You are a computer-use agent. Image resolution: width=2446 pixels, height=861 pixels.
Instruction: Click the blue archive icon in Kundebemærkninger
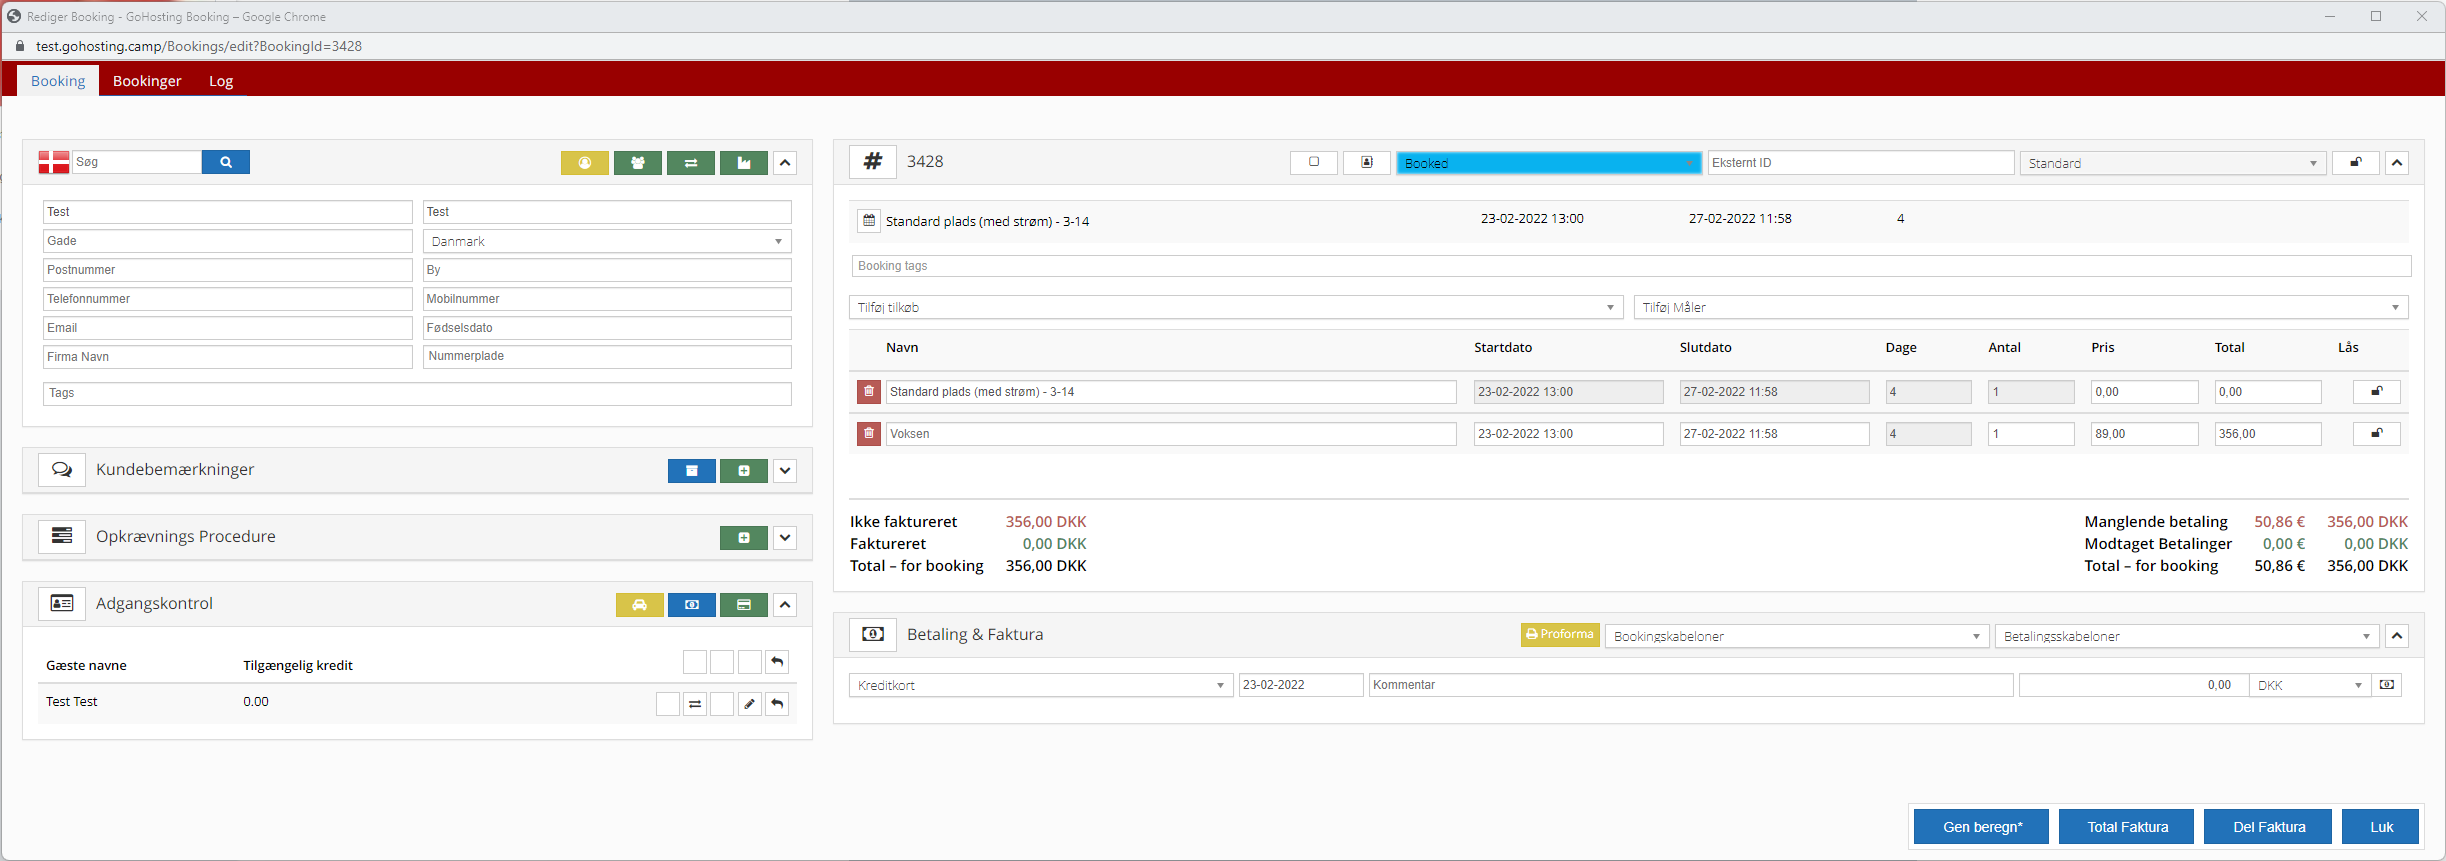point(691,471)
